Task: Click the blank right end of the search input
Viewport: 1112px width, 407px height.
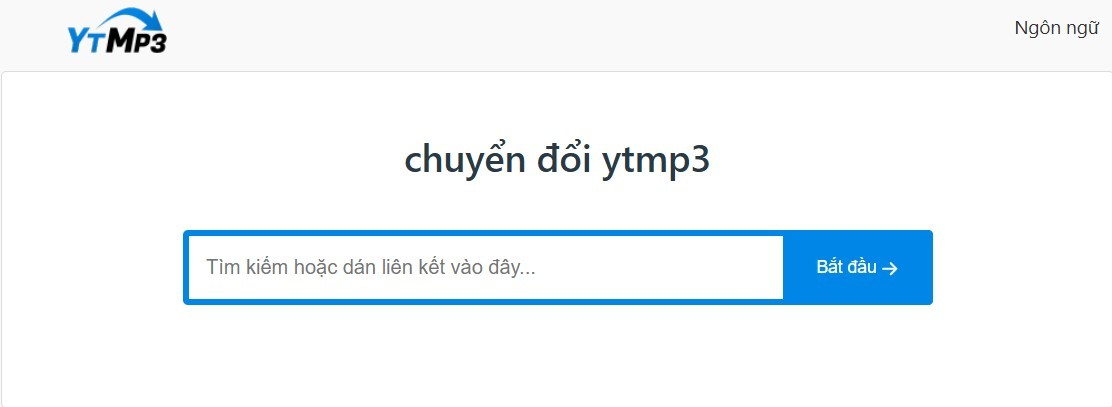Action: pyautogui.click(x=730, y=268)
